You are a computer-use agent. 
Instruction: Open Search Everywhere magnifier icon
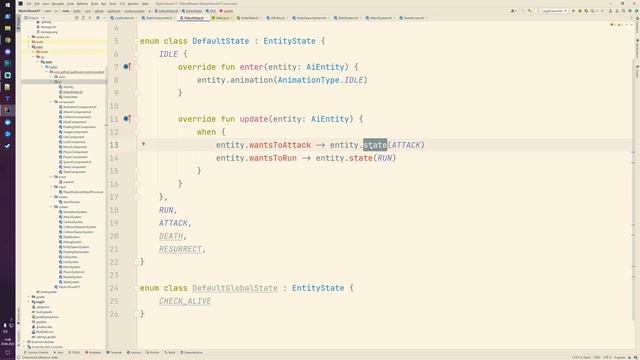tap(623, 11)
